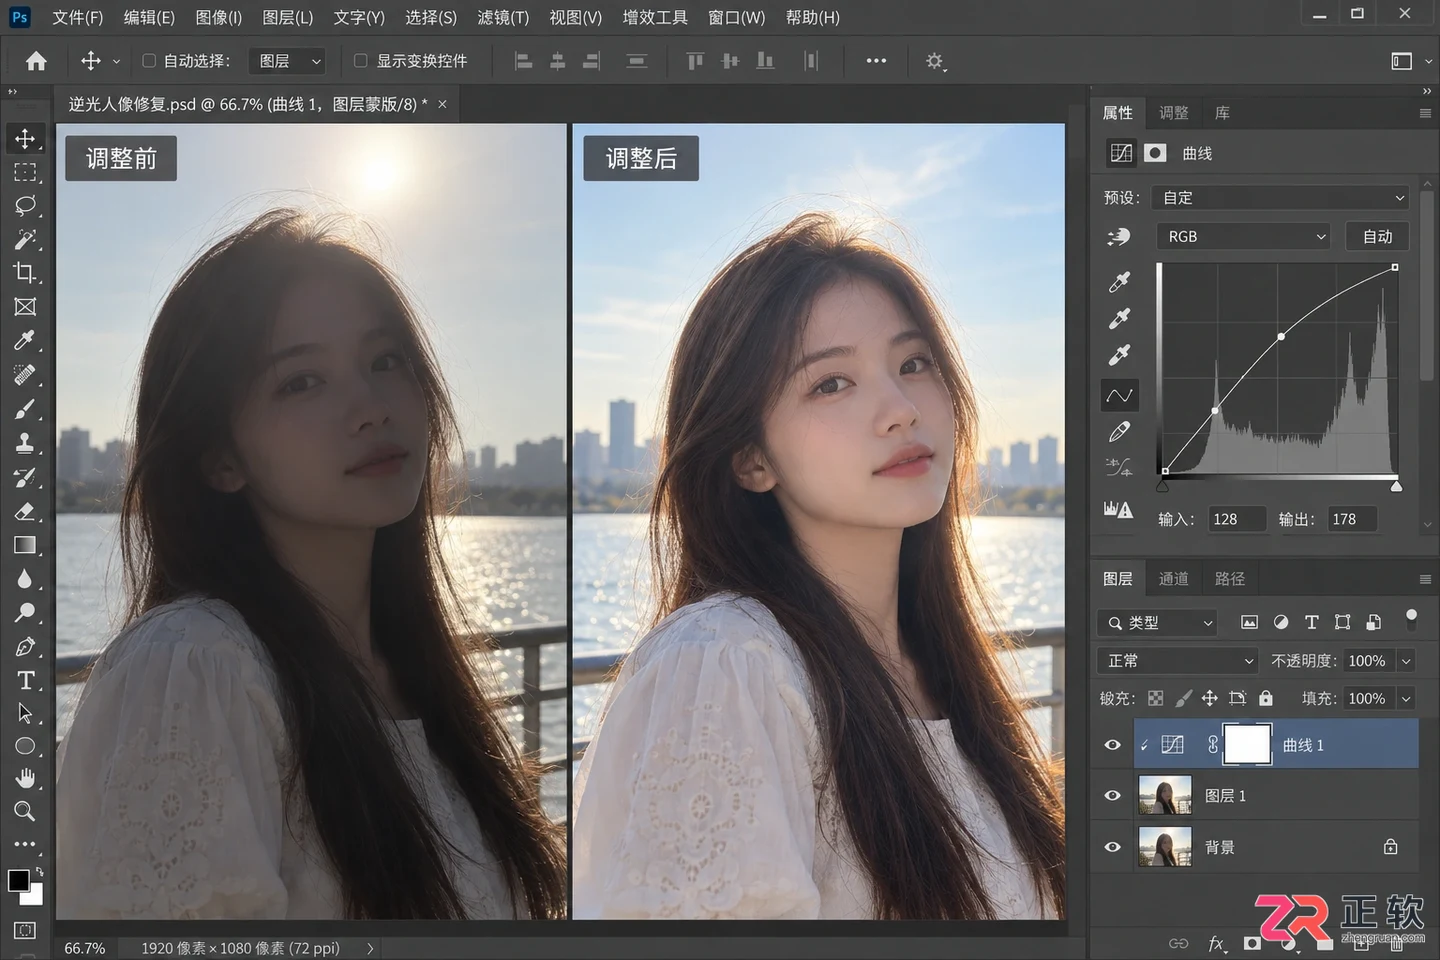Image resolution: width=1440 pixels, height=960 pixels.
Task: Select the Hand tool
Action: 25,778
